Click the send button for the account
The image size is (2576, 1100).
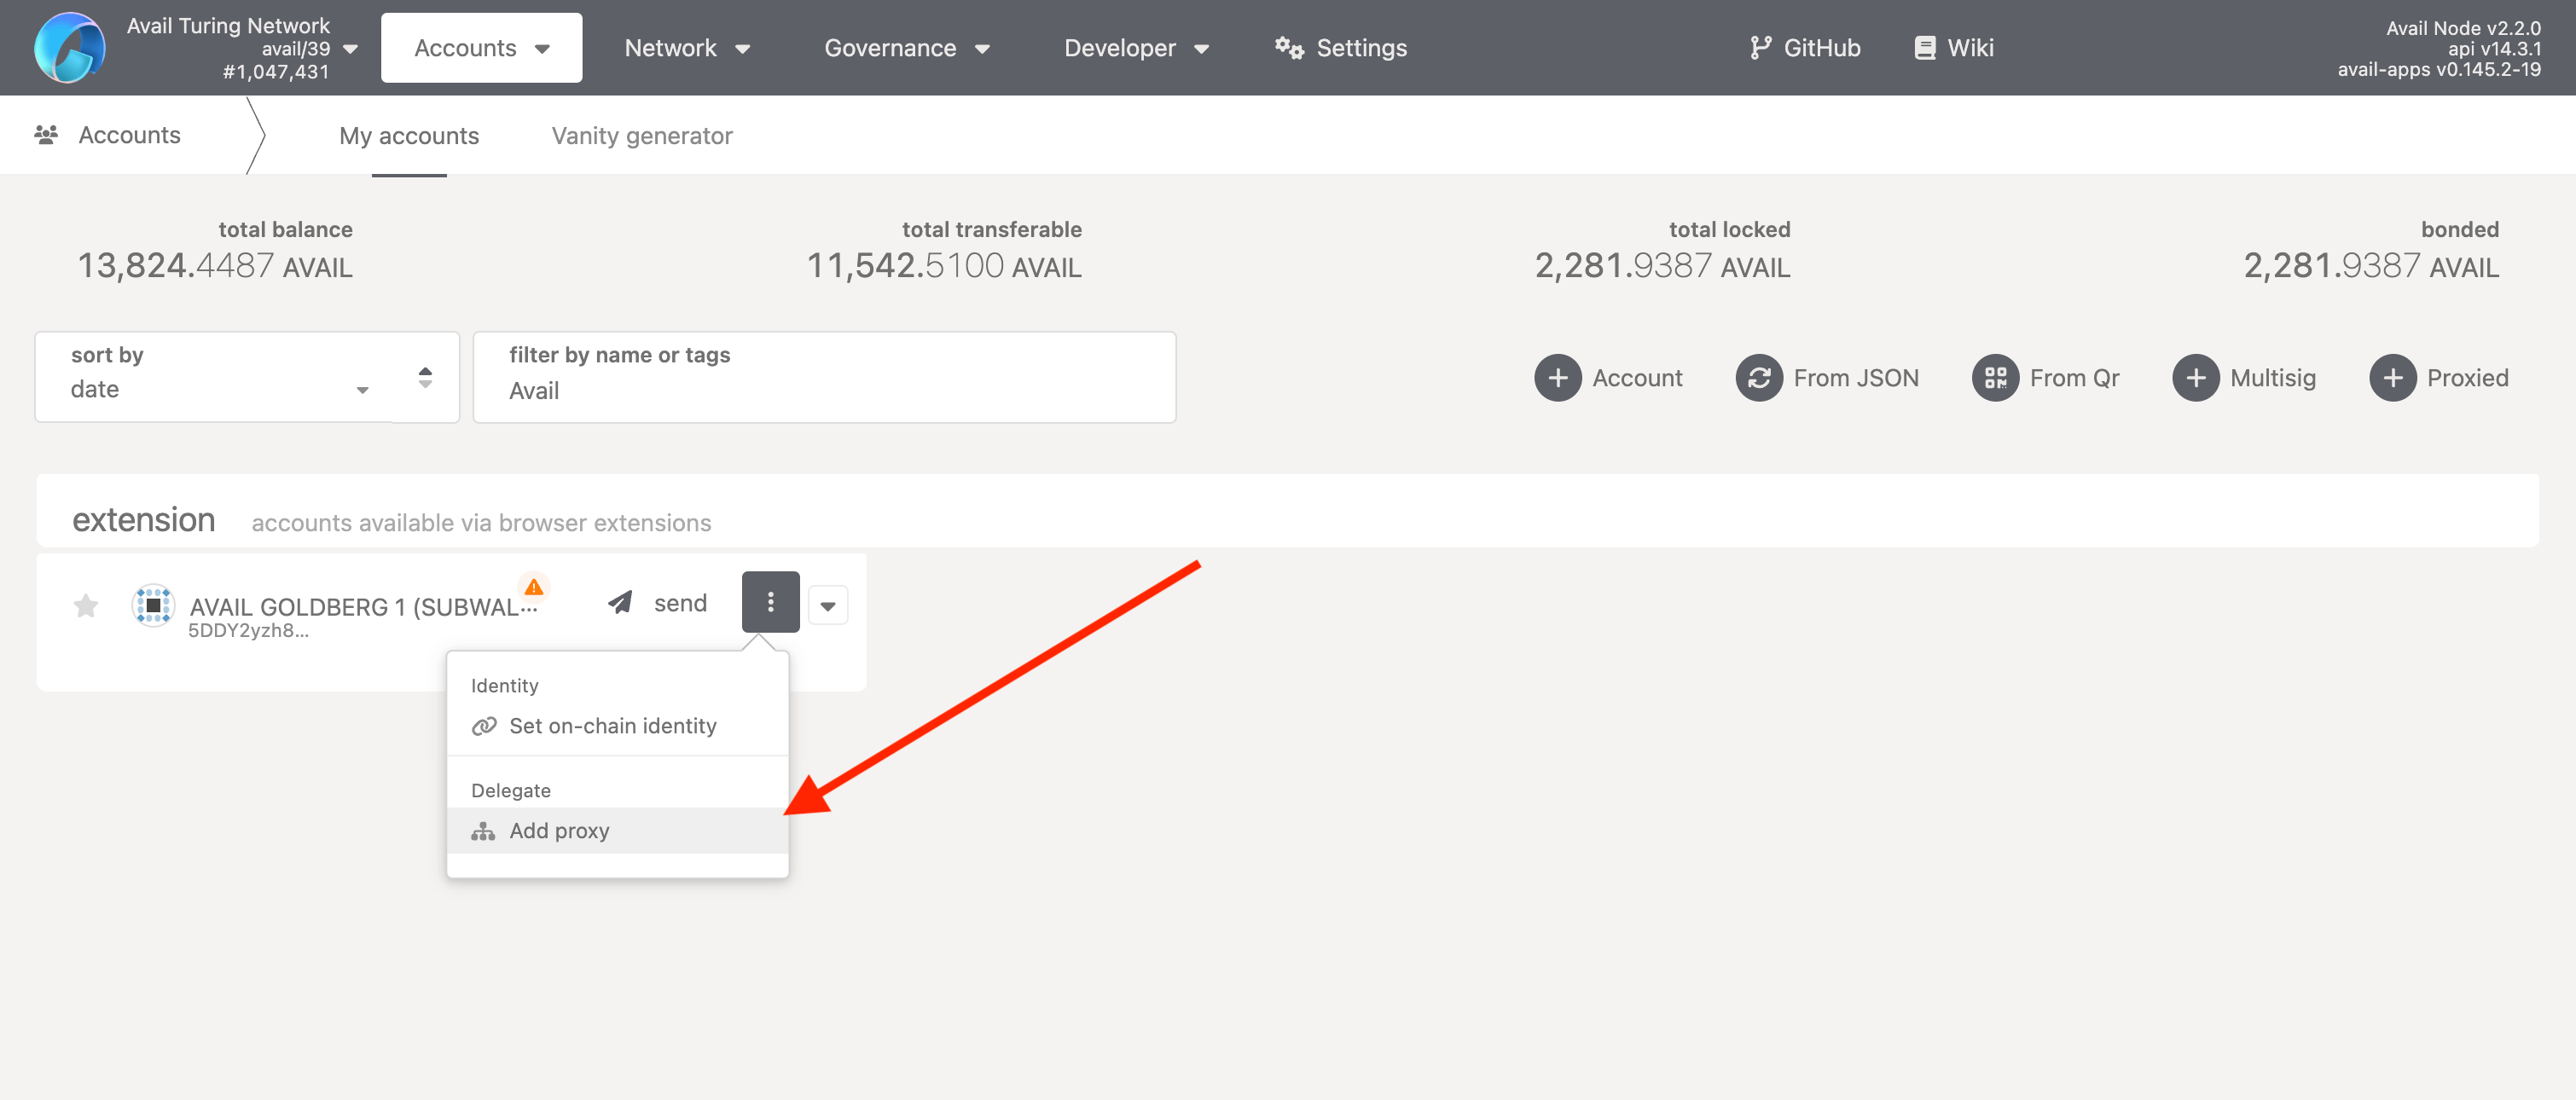[x=657, y=601]
